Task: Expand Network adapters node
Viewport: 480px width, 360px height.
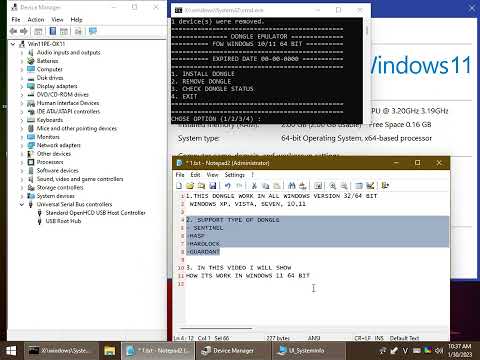Action: 22,145
